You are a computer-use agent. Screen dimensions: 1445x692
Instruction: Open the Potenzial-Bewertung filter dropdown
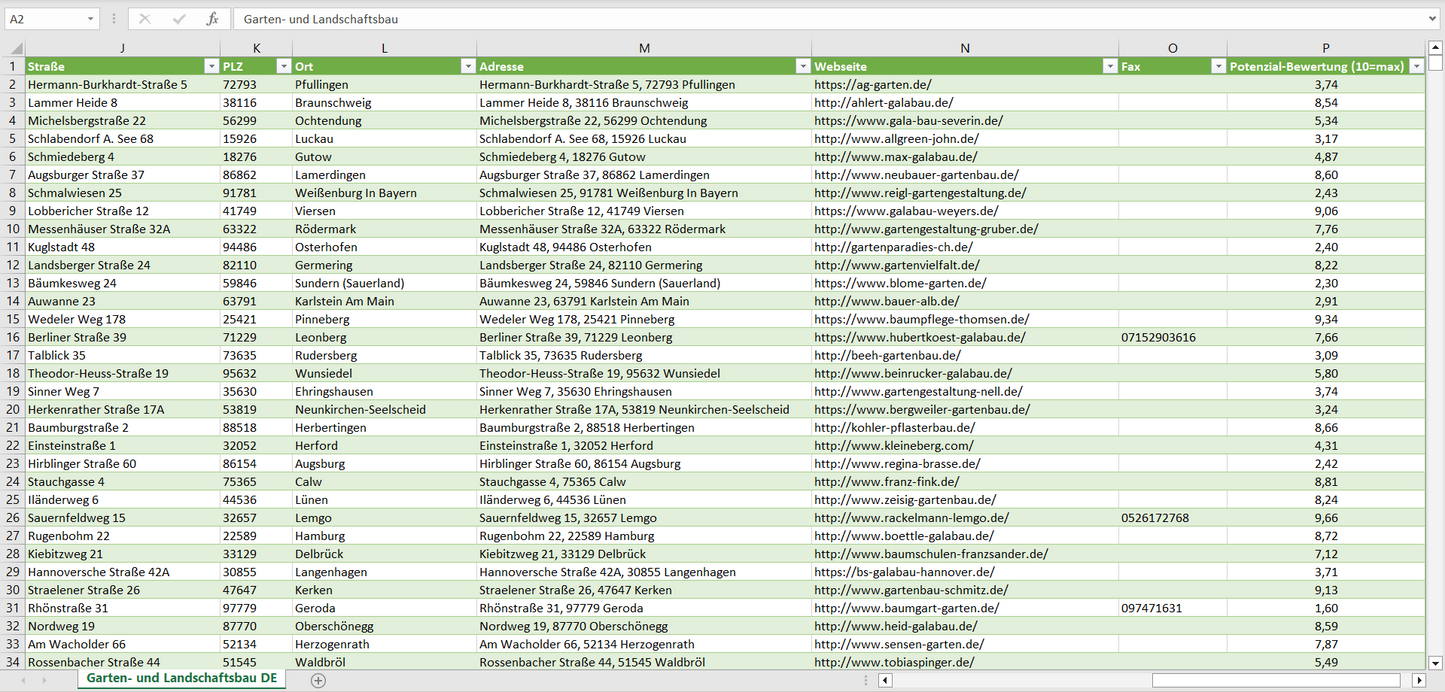[x=1416, y=67]
